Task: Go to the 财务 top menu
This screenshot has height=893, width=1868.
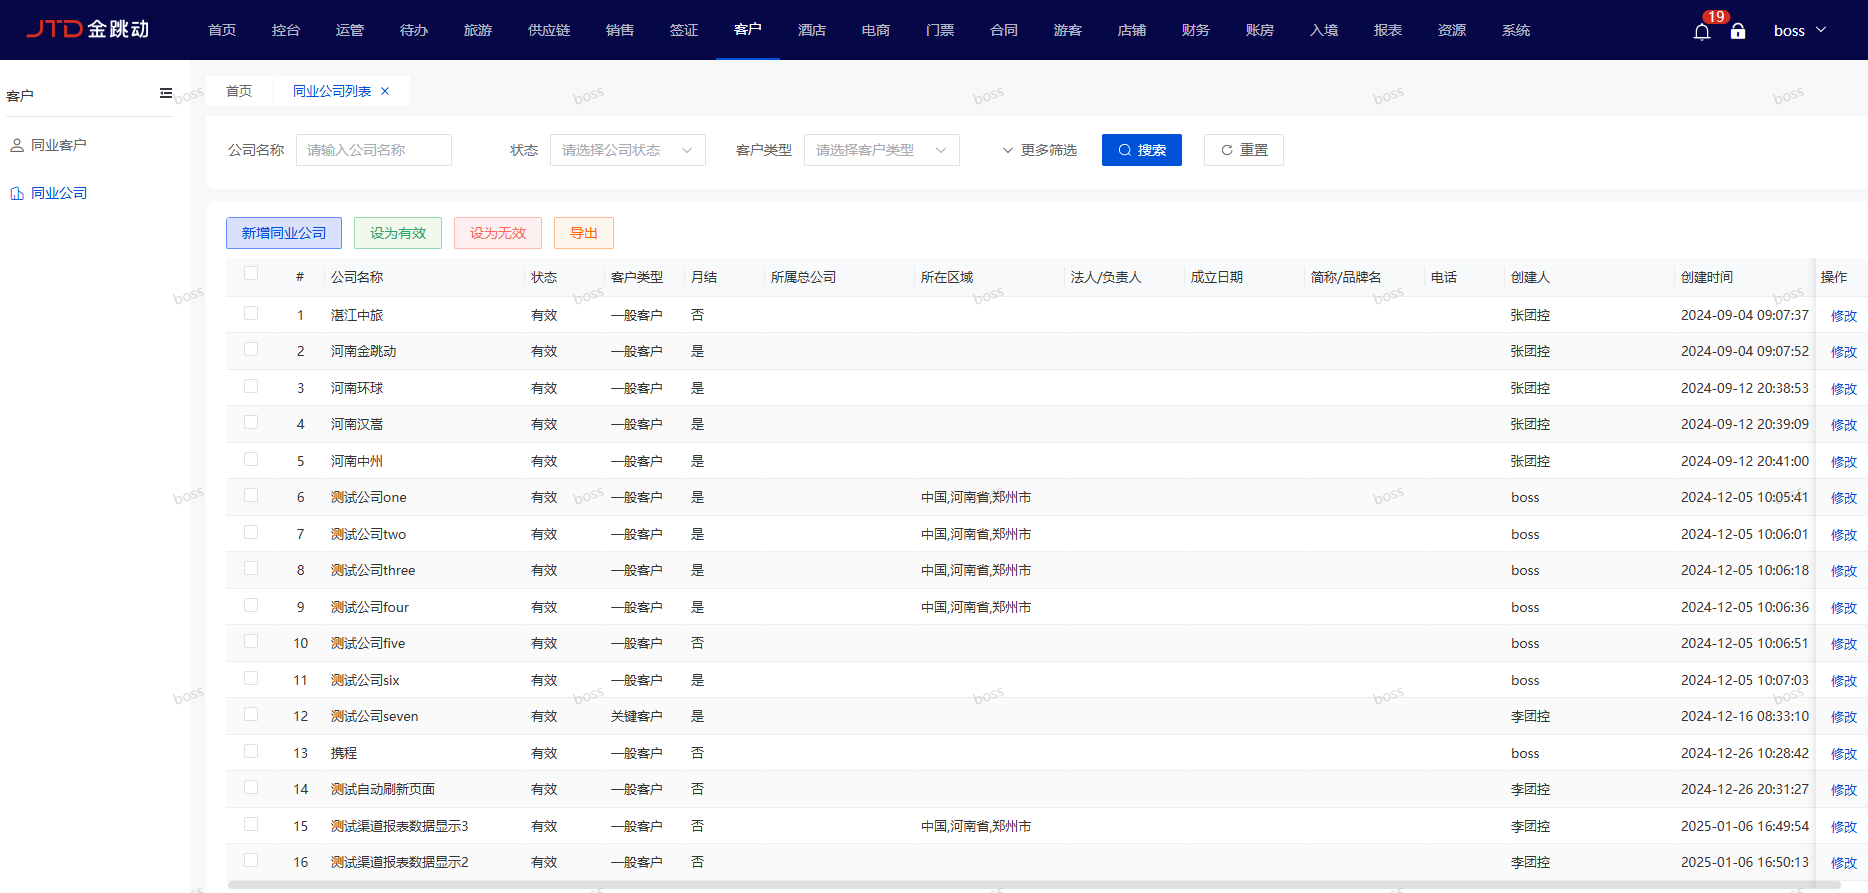Action: point(1195,30)
